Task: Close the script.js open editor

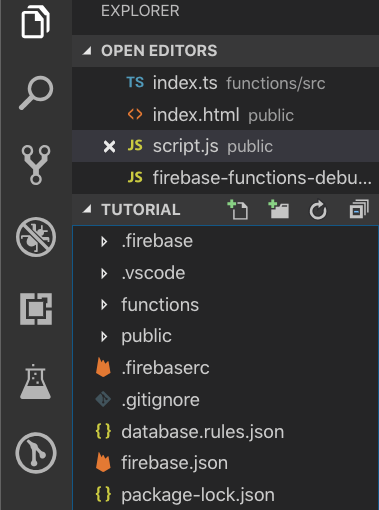Action: 109,146
